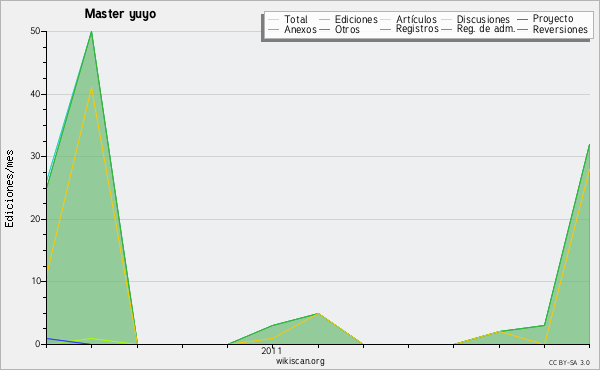This screenshot has height=370, width=600.
Task: Click the 'wikiscan.org' caption
Action: [300, 361]
